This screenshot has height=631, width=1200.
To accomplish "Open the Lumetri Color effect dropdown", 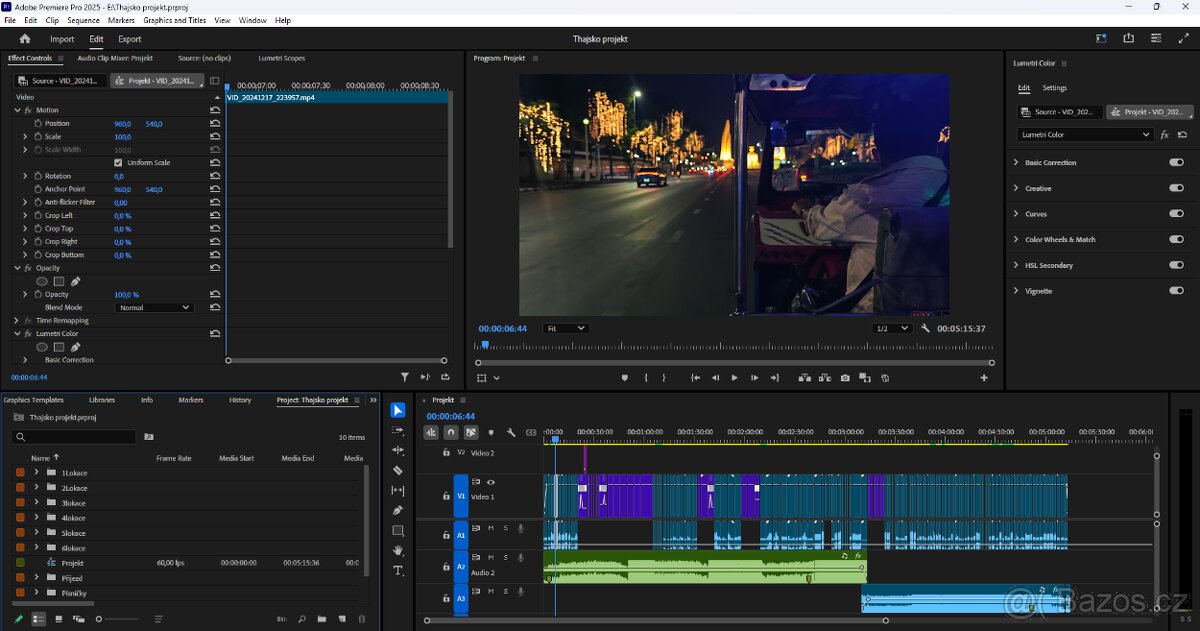I will (x=1086, y=135).
